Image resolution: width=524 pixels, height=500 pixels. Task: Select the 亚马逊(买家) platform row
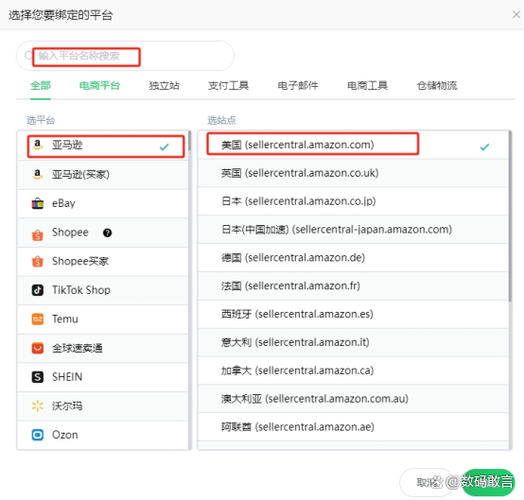pyautogui.click(x=103, y=175)
